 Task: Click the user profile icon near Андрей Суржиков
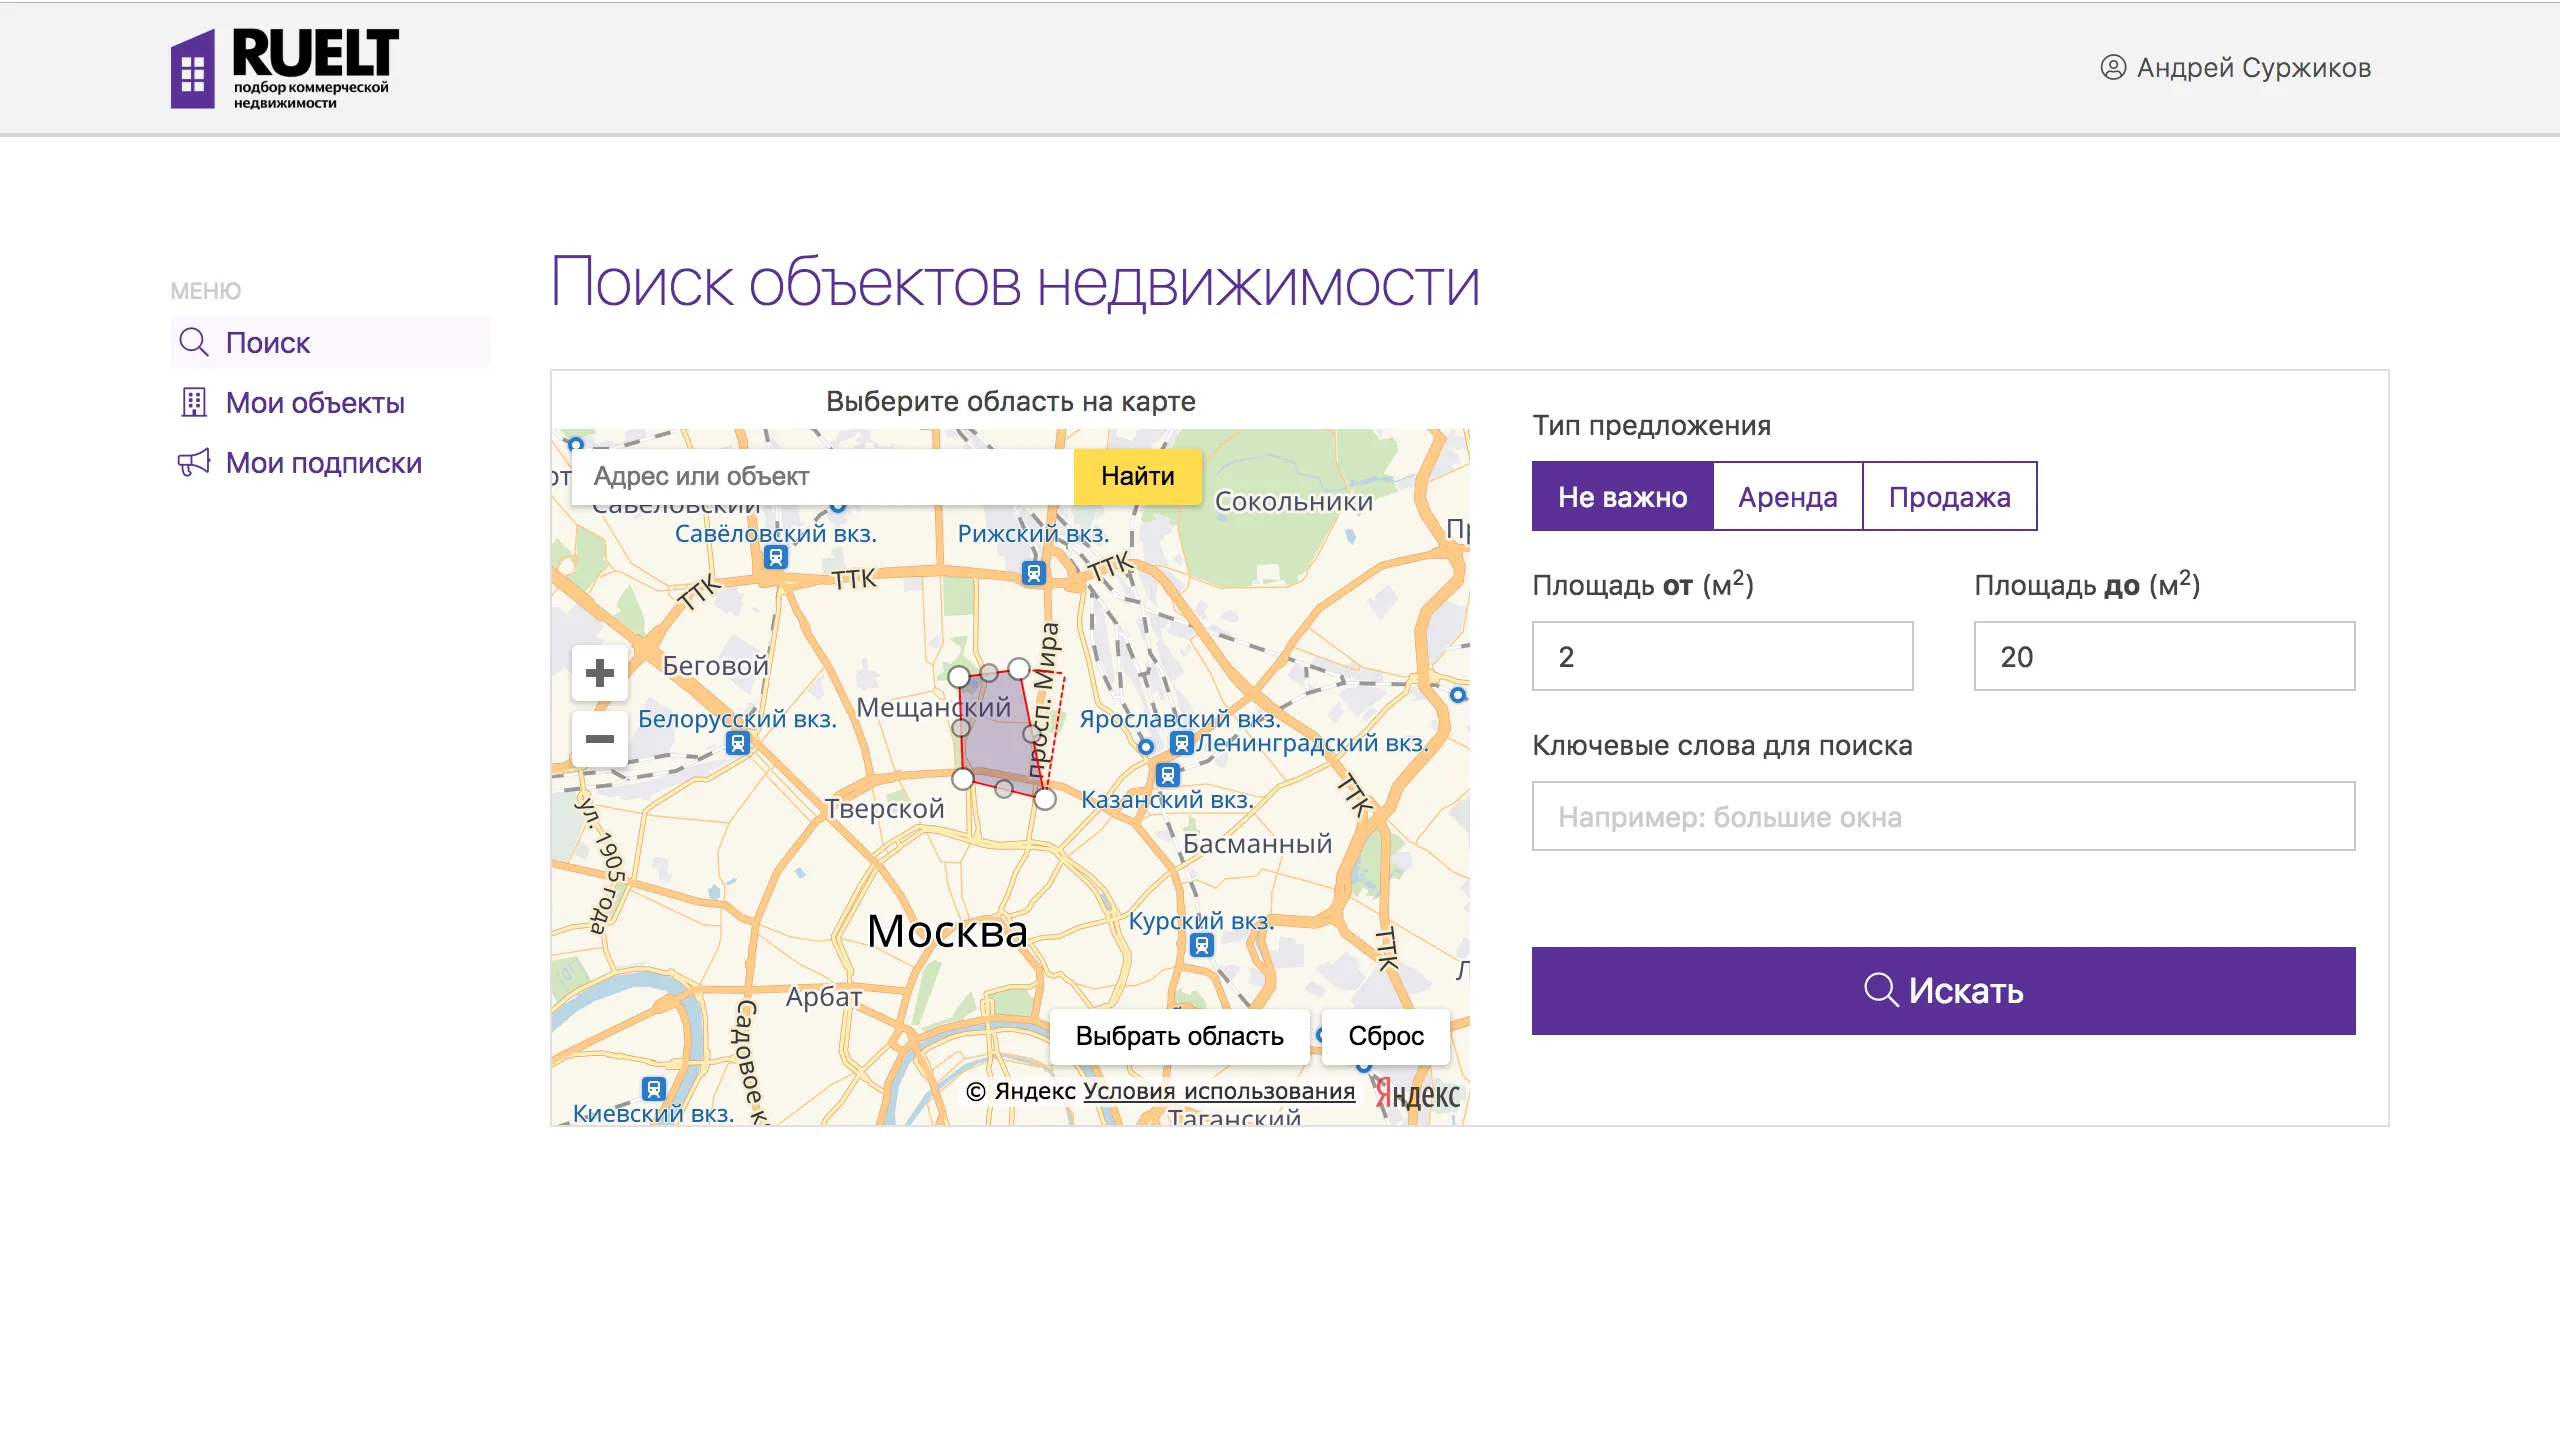(x=2113, y=68)
